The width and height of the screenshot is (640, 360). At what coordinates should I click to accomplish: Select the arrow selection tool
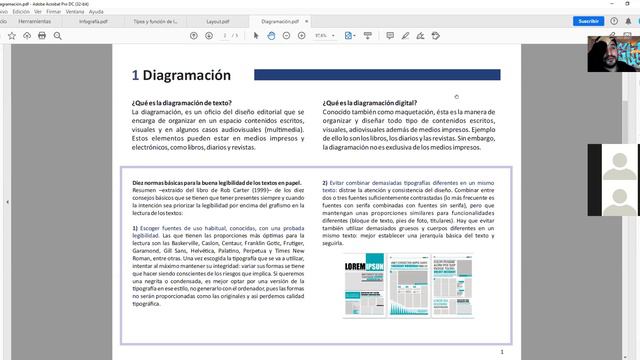coord(256,36)
